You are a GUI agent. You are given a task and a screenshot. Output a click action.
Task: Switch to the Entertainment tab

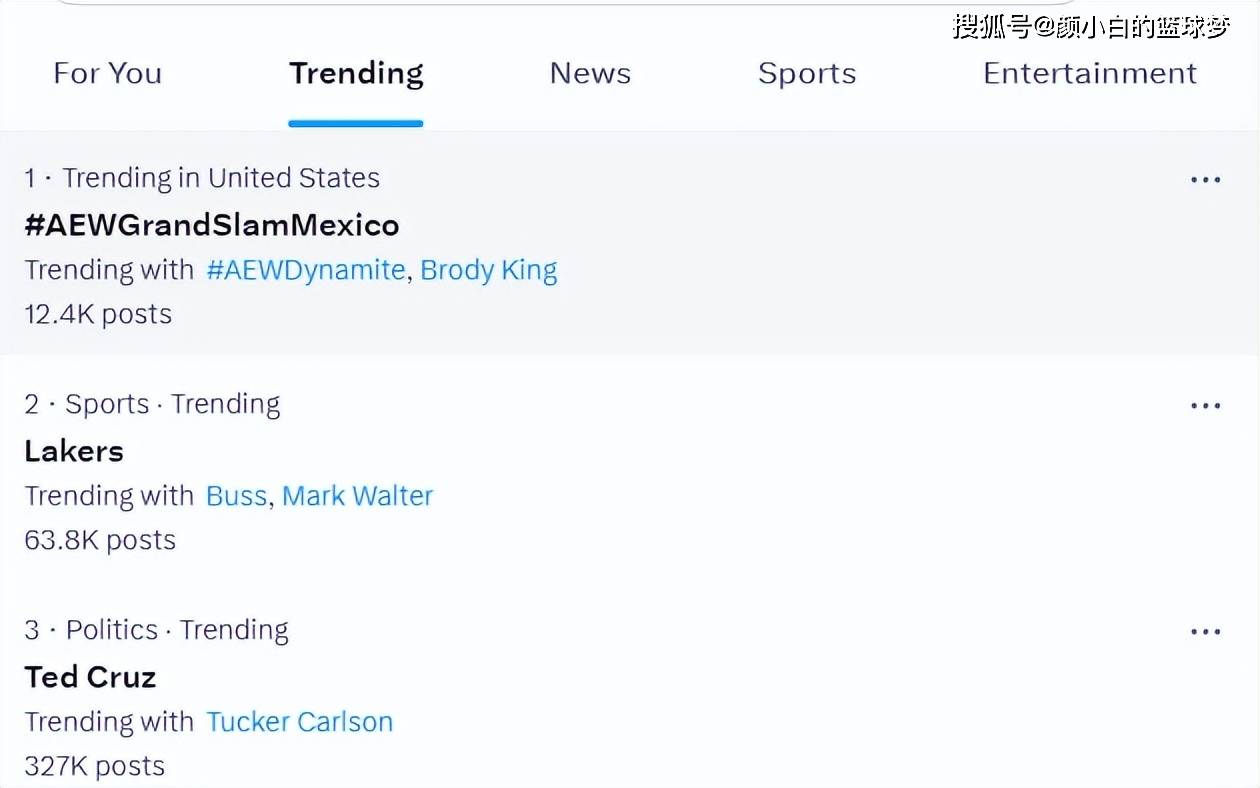pyautogui.click(x=1090, y=73)
